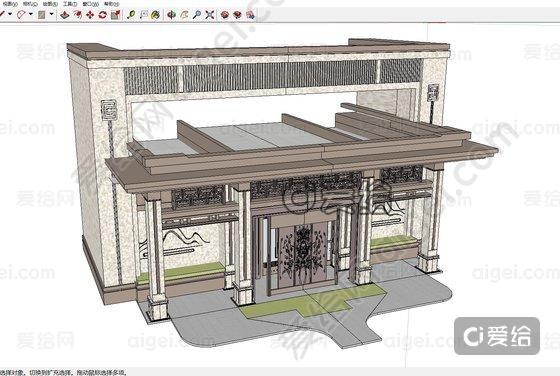Activate the Tape Measure tool

coord(131,15)
